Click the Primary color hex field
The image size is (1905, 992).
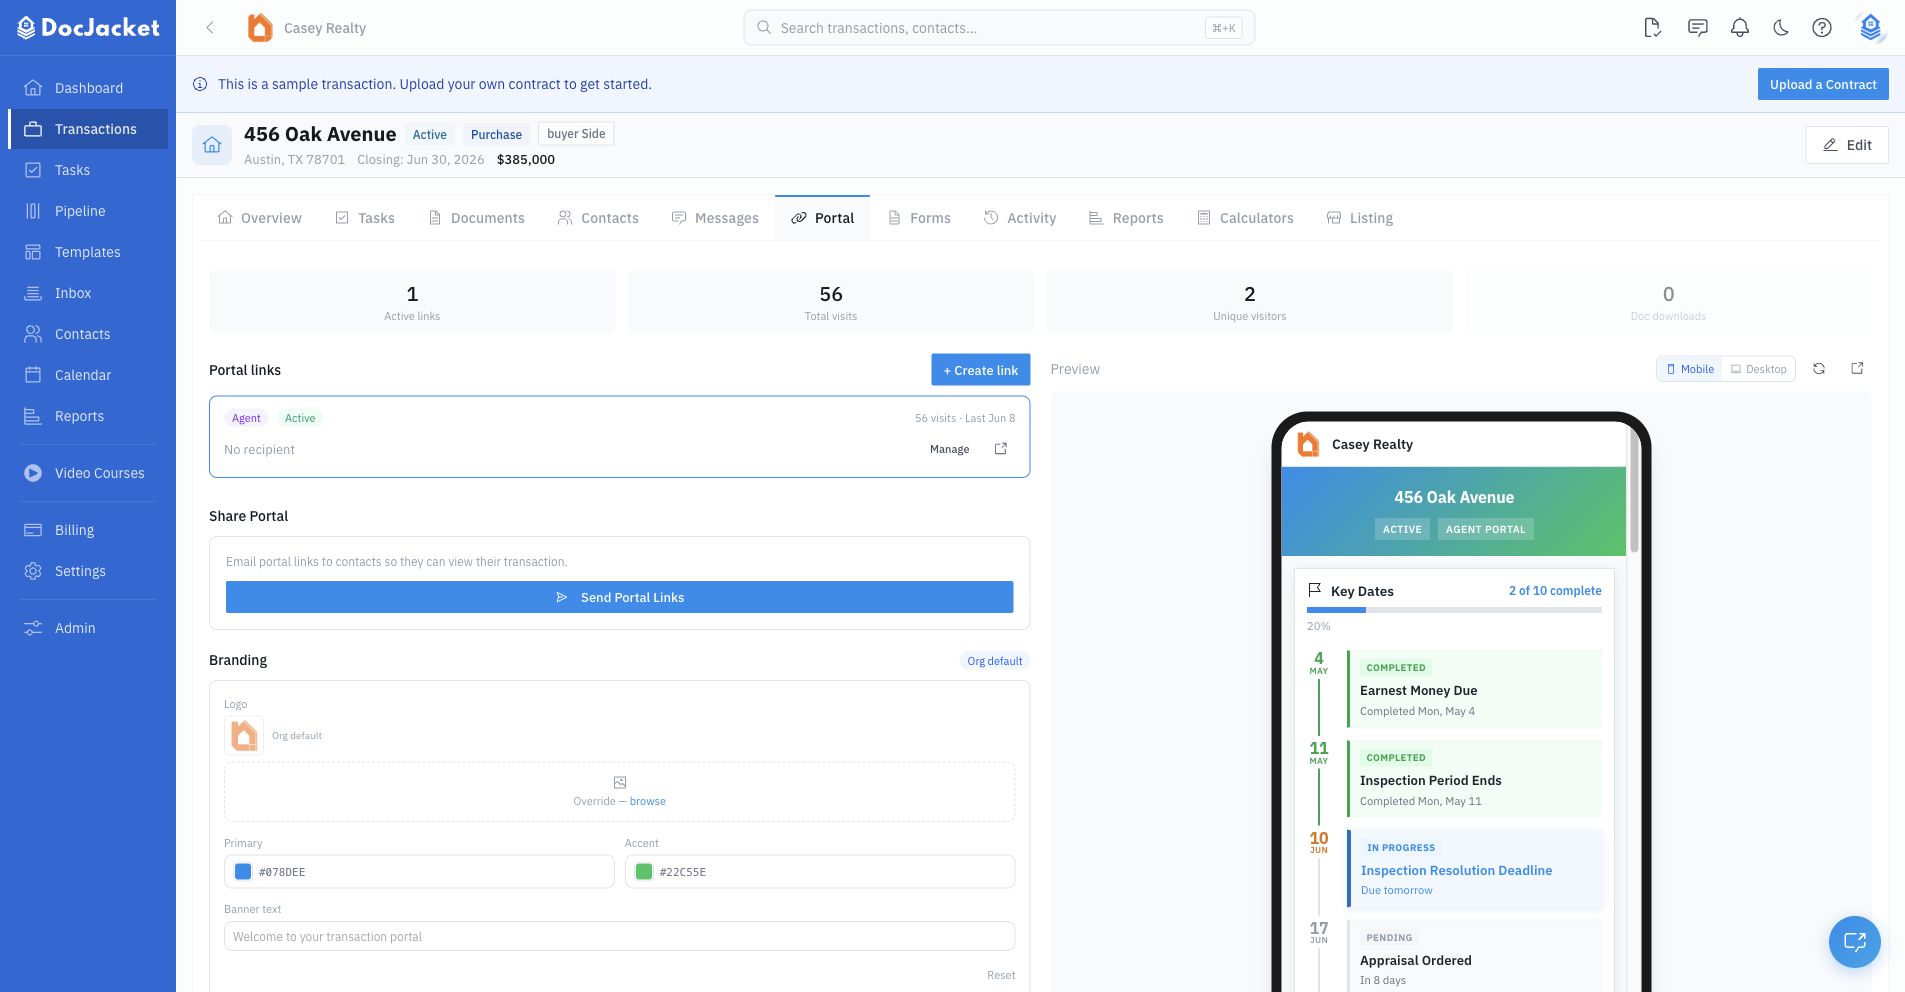[x=419, y=872]
